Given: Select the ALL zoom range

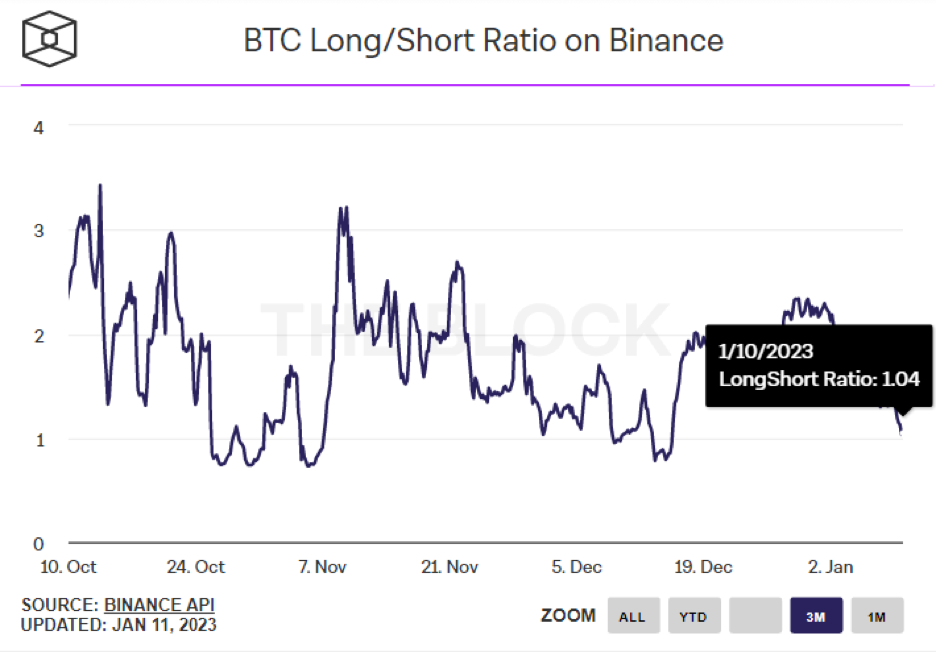Looking at the screenshot, I should point(632,616).
